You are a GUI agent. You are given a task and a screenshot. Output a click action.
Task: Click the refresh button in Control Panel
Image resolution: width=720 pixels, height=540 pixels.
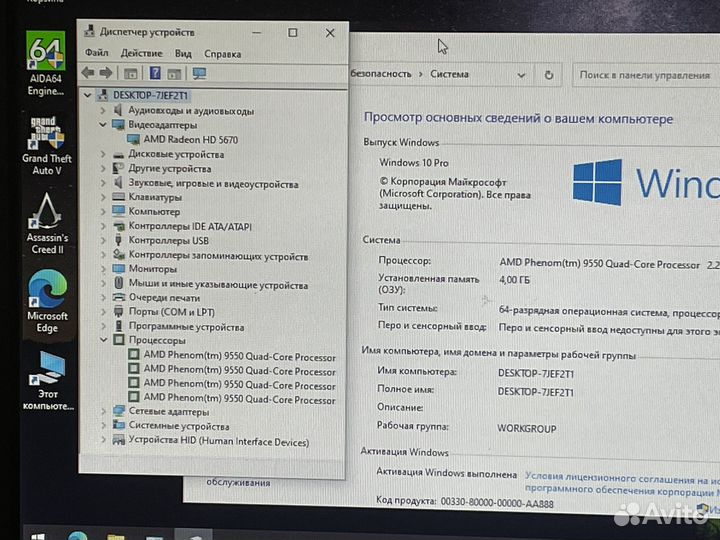[548, 75]
